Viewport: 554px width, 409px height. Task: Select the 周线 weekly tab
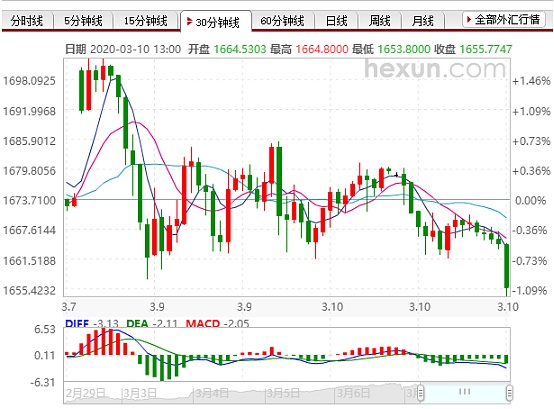(380, 20)
